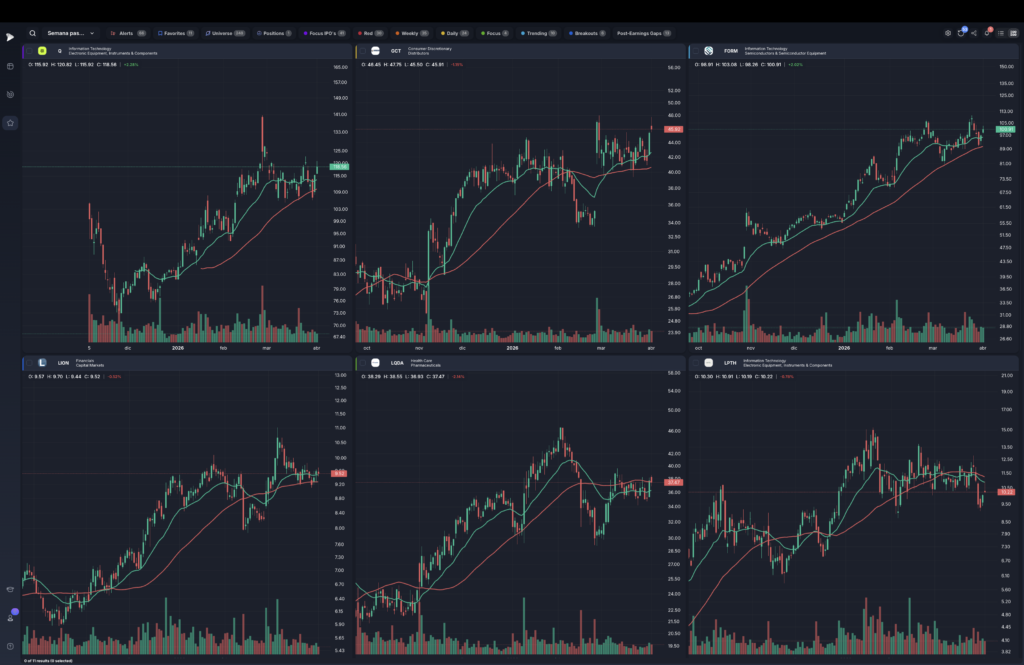Tick the checkbox on the LQDA chart
Viewport: 1024px width, 665px height.
coord(363,363)
